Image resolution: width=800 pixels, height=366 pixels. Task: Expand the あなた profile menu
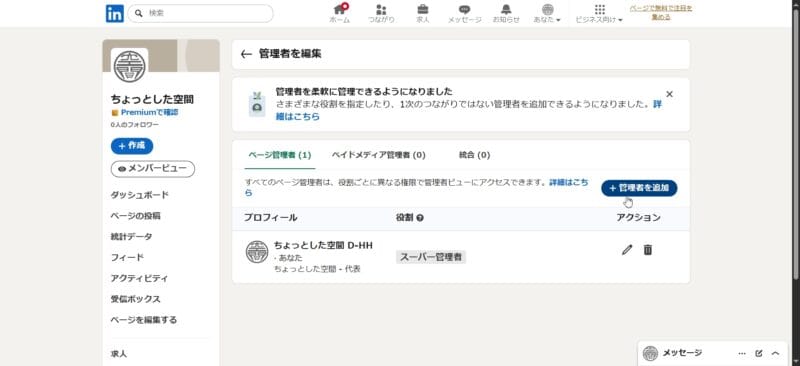547,14
